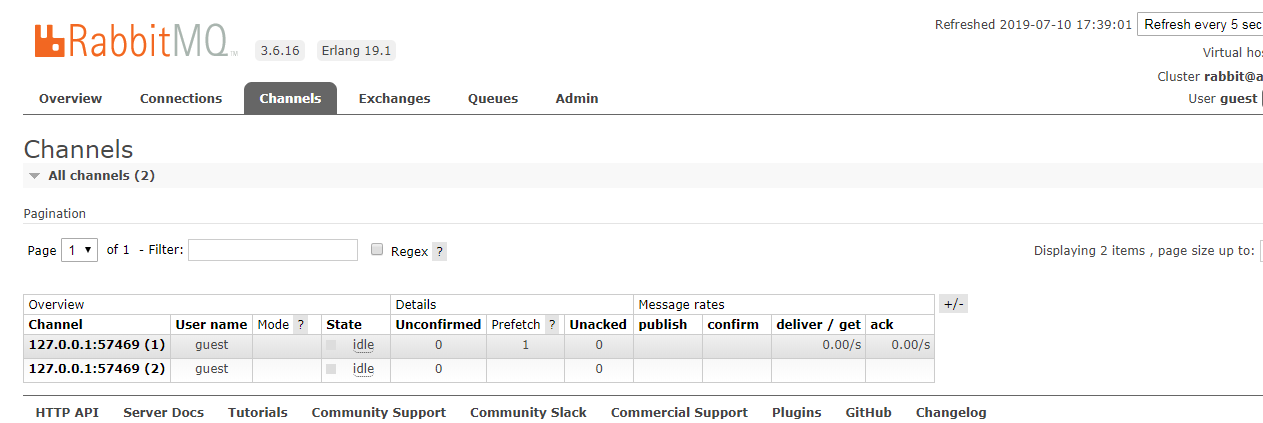1263x423 pixels.
Task: Open the Plugins footer link
Action: 796,412
